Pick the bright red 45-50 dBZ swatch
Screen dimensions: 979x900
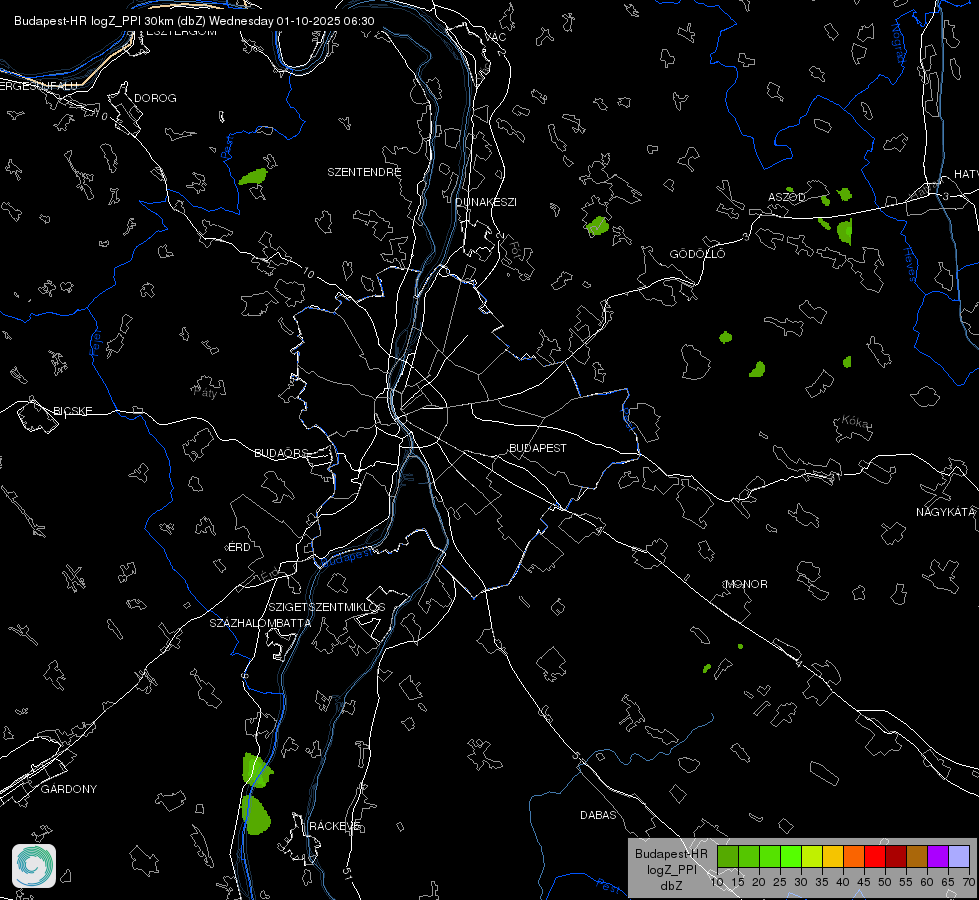(875, 856)
